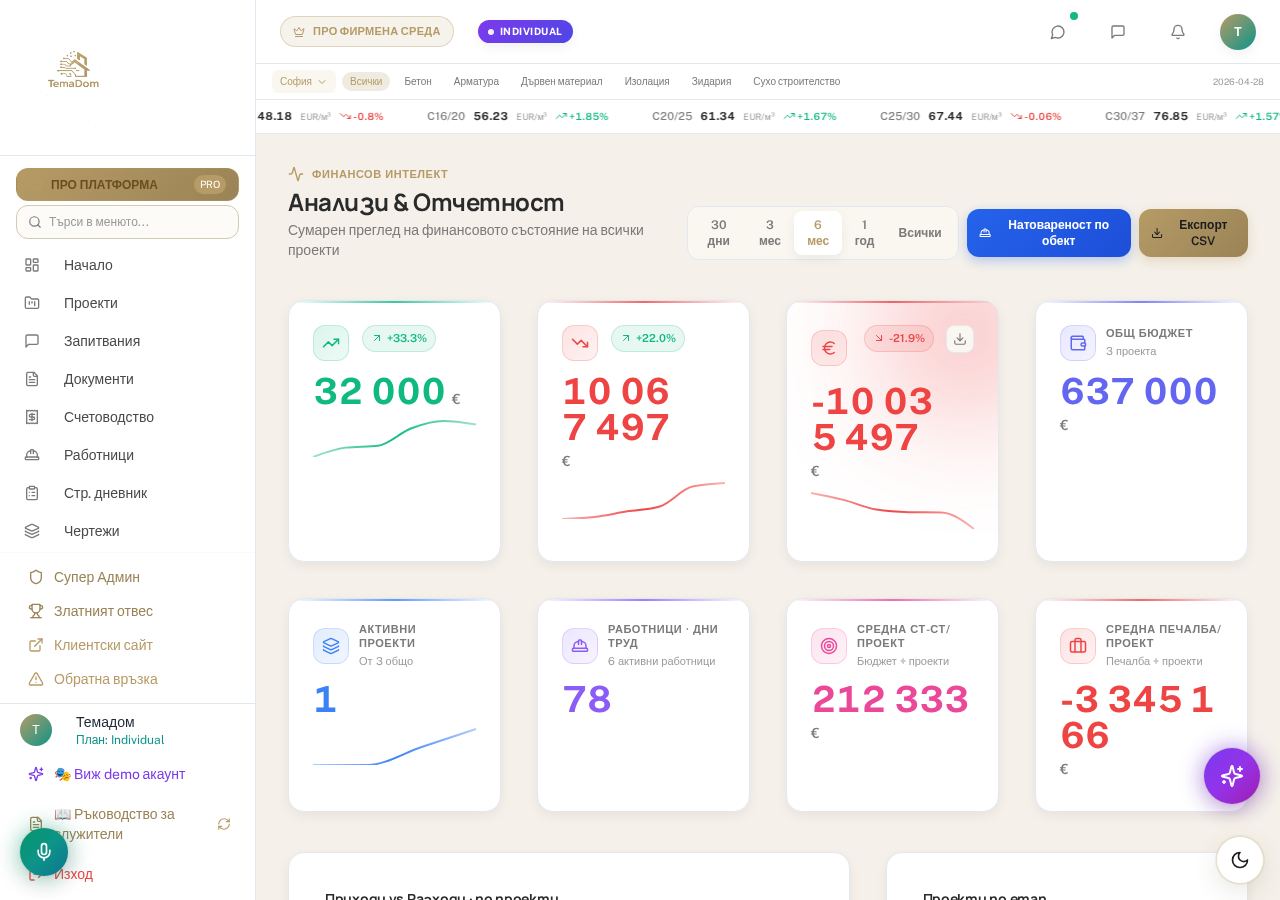Select the 30 дни period
This screenshot has width=1280, height=900.
pos(719,233)
